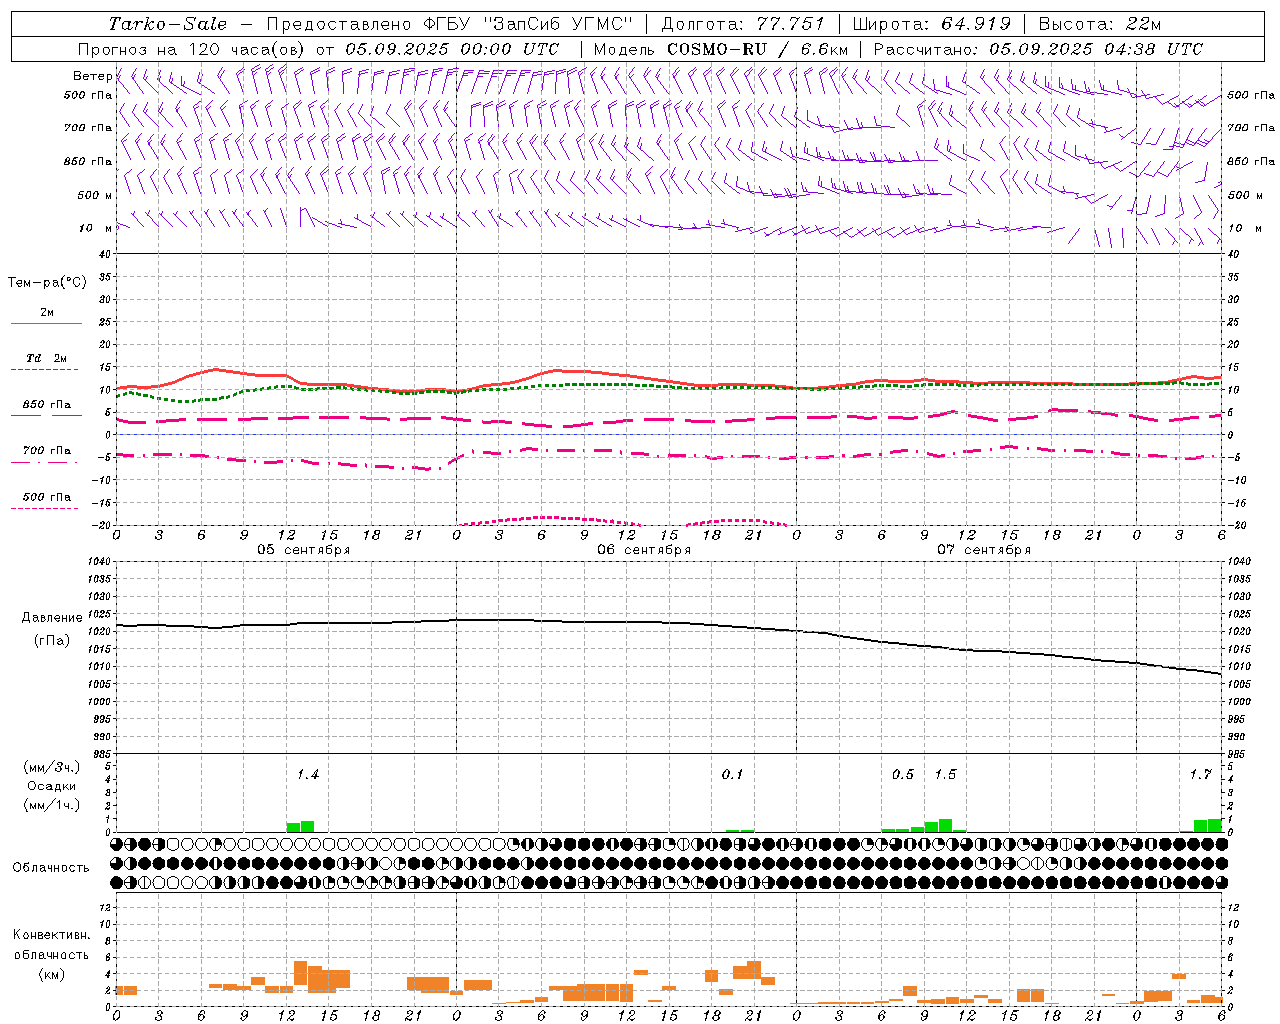Click red line sample under '2м' legend
The height and width of the screenshot is (1024, 1280).
coord(46,323)
